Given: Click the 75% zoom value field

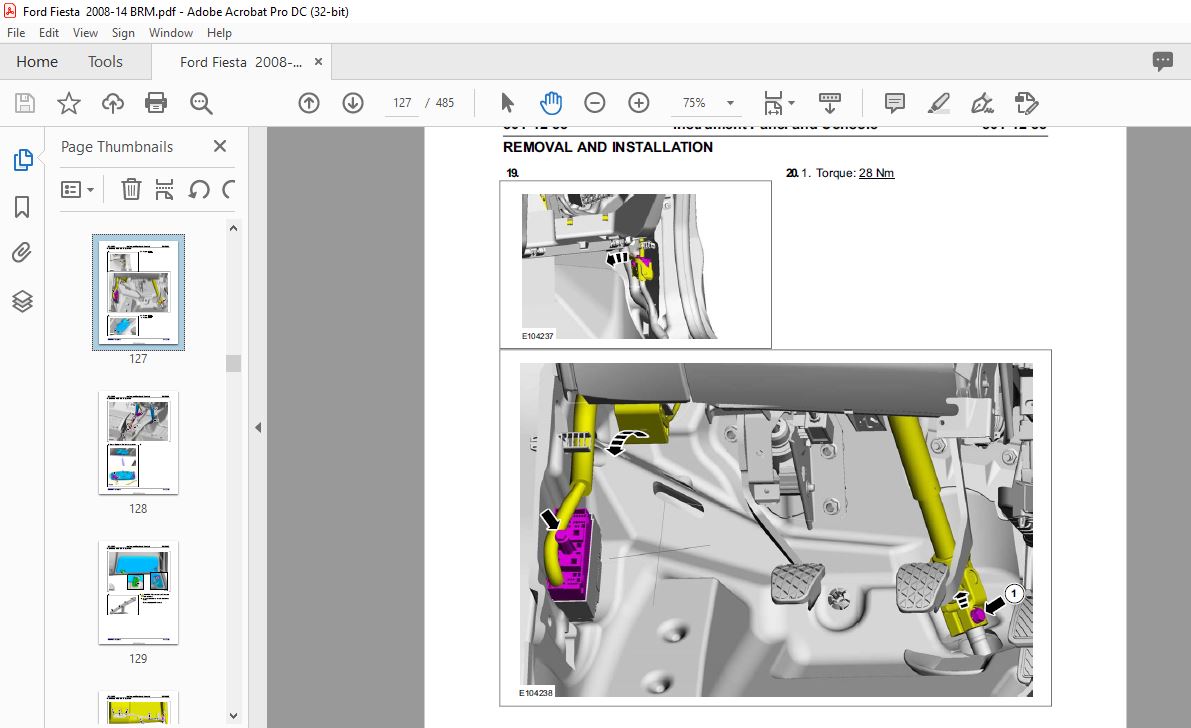Looking at the screenshot, I should (693, 103).
